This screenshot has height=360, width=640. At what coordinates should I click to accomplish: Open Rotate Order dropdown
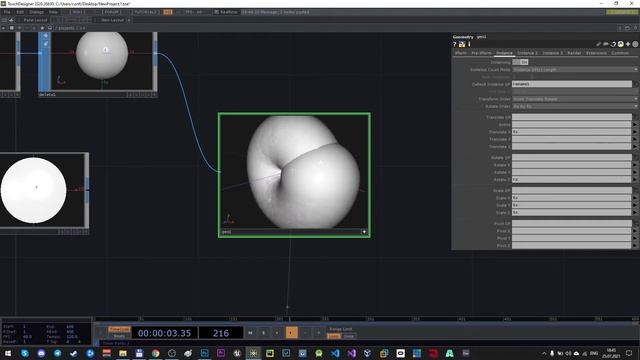[575, 107]
